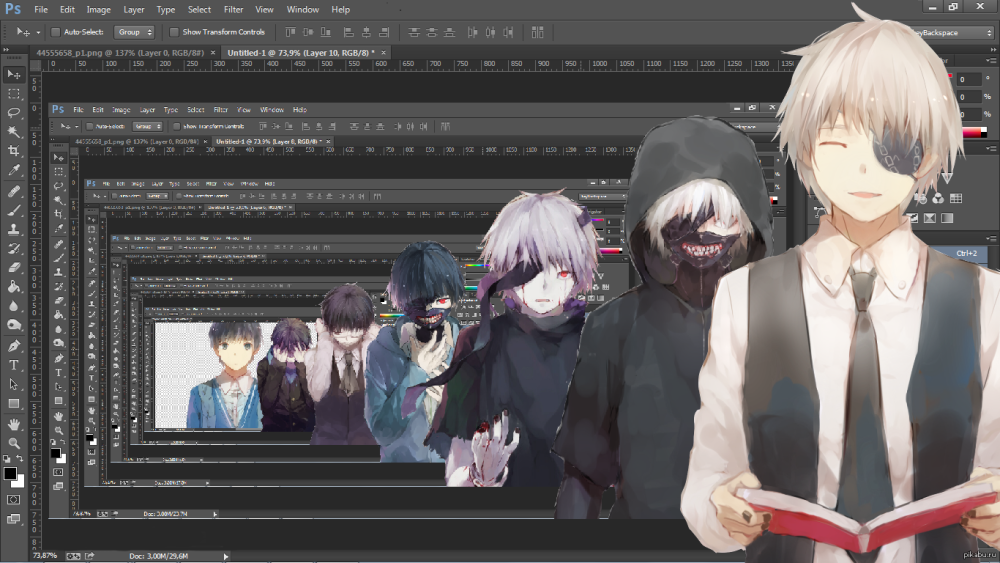Select the Clone Stamp tool
The image size is (1000, 563).
click(13, 230)
